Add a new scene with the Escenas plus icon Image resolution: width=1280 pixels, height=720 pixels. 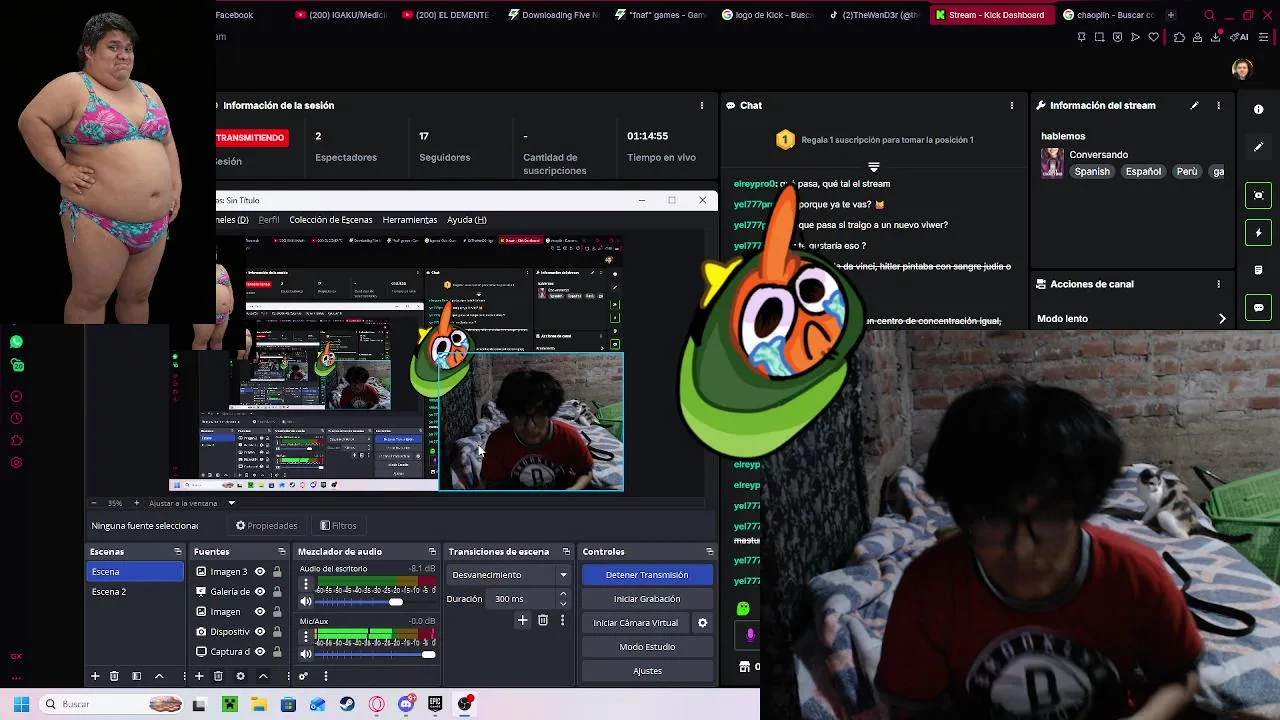[x=95, y=676]
